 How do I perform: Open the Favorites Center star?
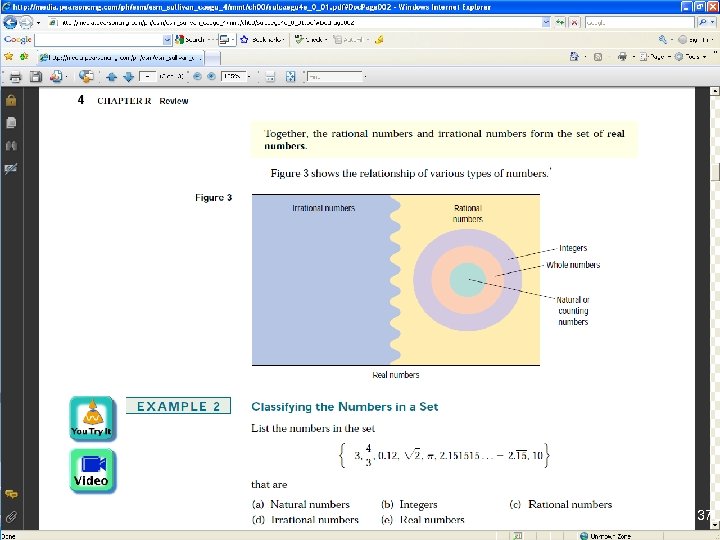pos(9,57)
